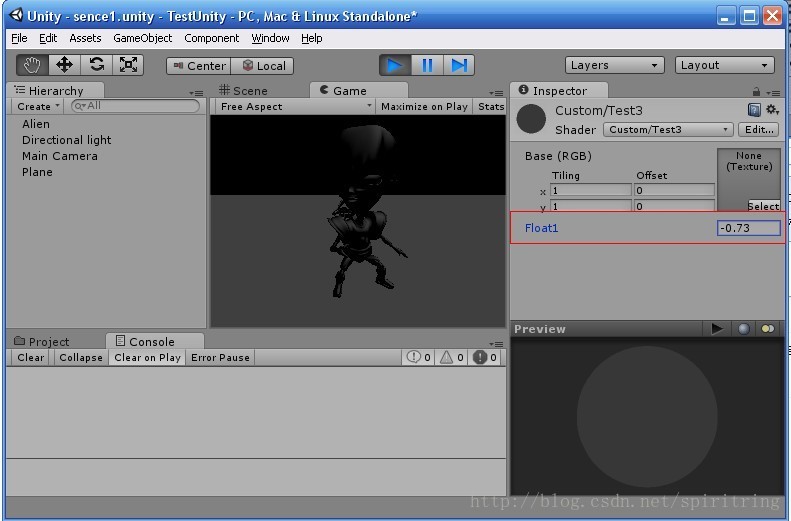This screenshot has width=791, height=521.
Task: Select the Hand tool
Action: [32, 65]
